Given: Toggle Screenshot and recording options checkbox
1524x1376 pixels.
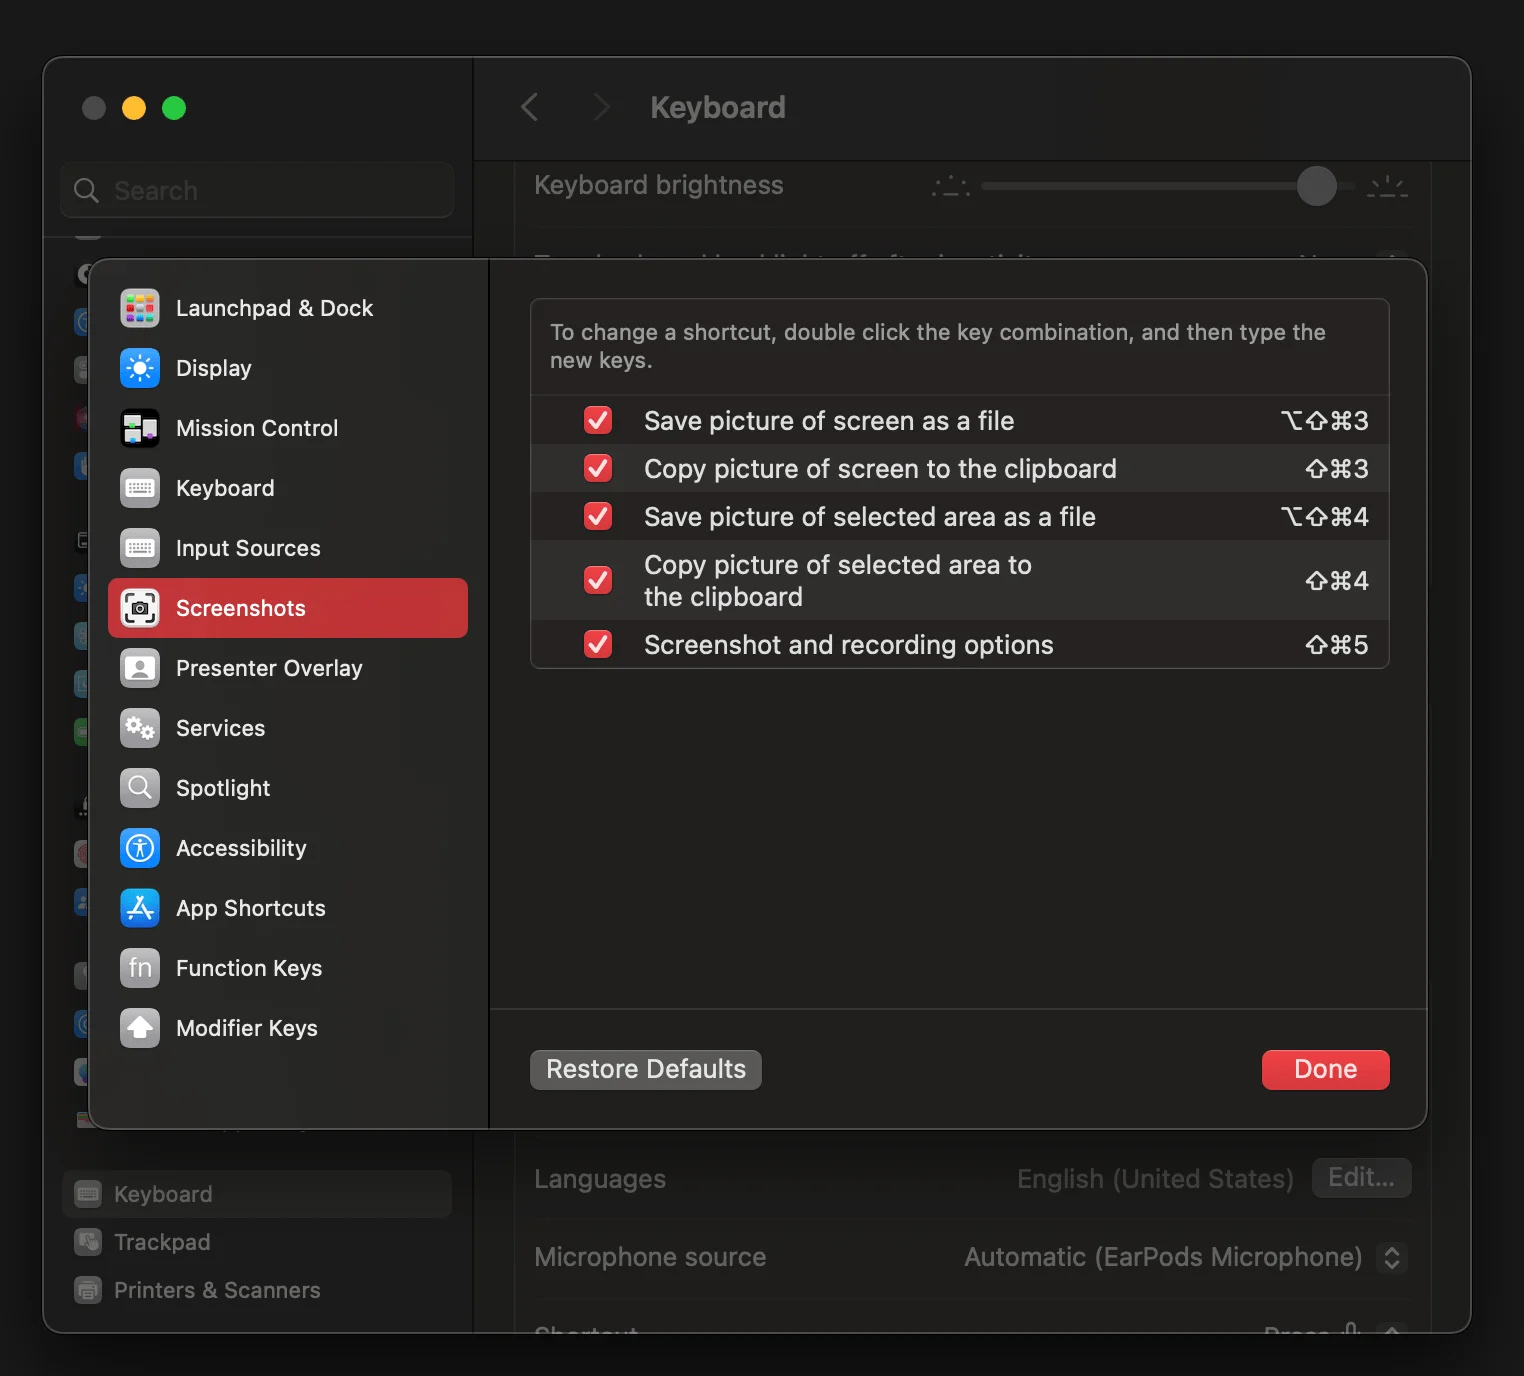Looking at the screenshot, I should 598,644.
